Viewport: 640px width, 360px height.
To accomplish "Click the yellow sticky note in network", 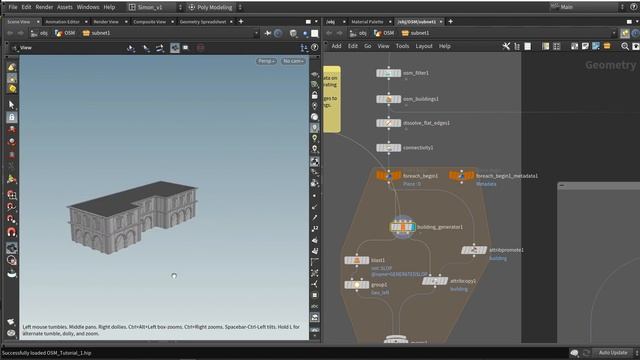I will click(332, 99).
